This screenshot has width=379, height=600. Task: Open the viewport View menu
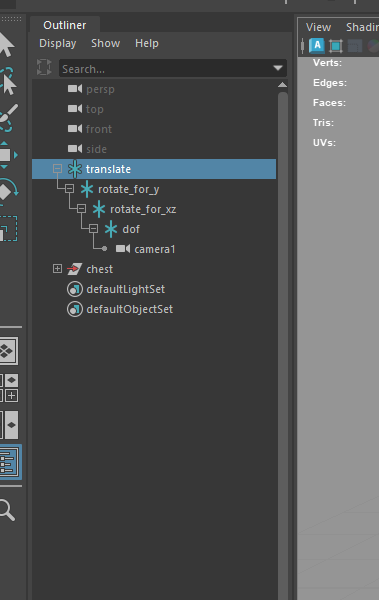318,27
